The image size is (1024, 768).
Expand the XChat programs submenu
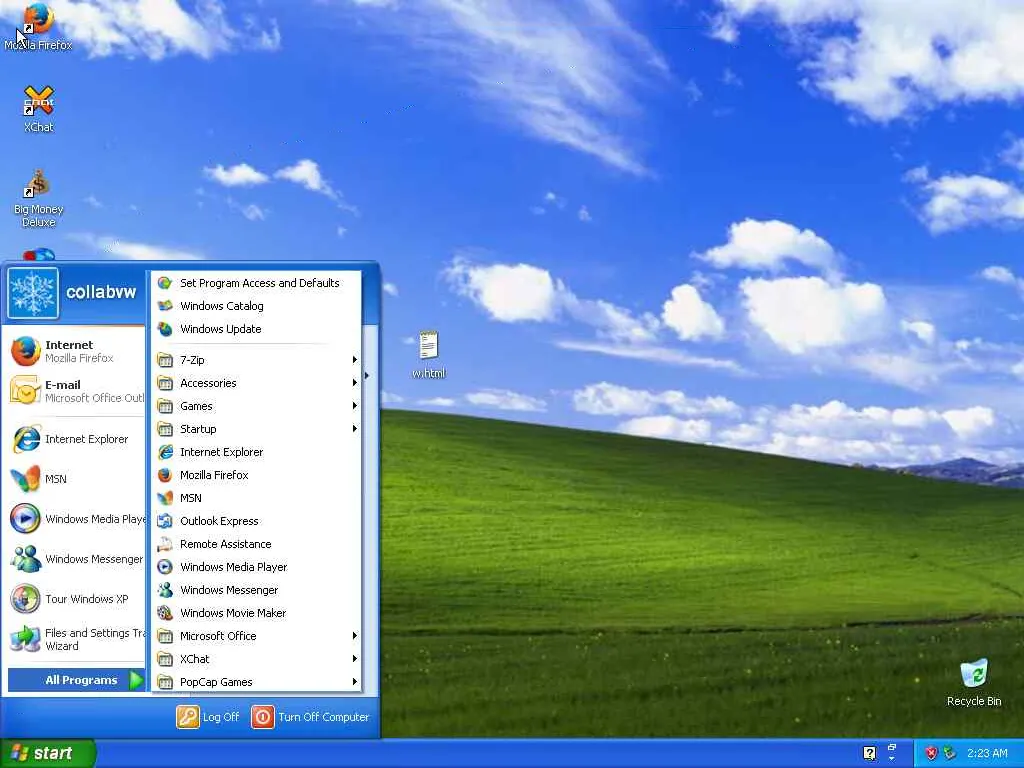click(257, 658)
